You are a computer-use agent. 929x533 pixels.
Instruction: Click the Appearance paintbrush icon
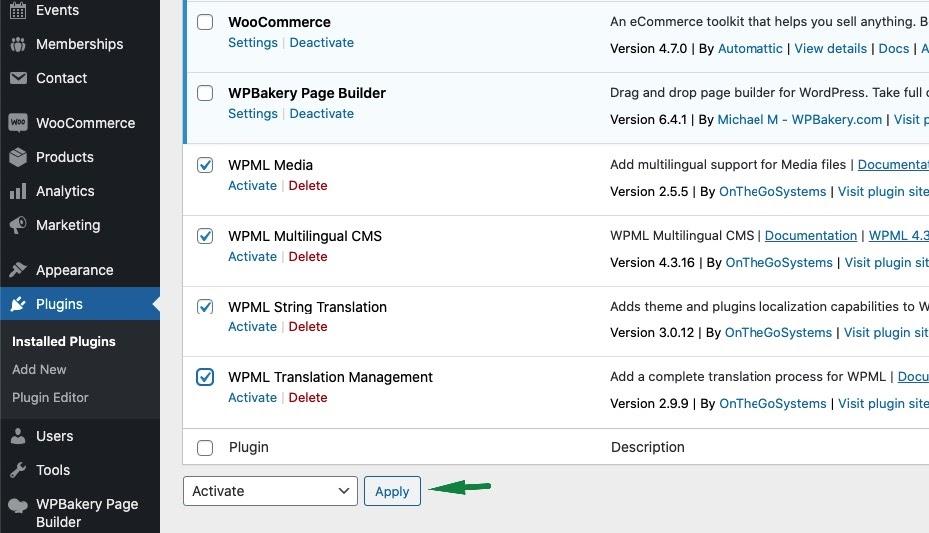pyautogui.click(x=18, y=270)
